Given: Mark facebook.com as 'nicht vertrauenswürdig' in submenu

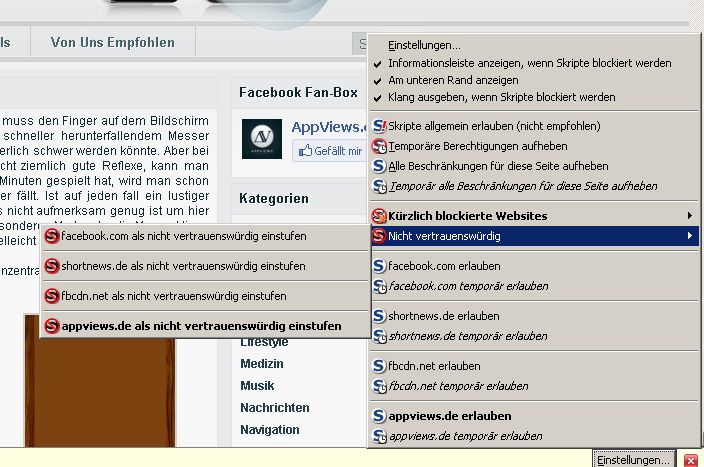Looking at the screenshot, I should tap(205, 236).
